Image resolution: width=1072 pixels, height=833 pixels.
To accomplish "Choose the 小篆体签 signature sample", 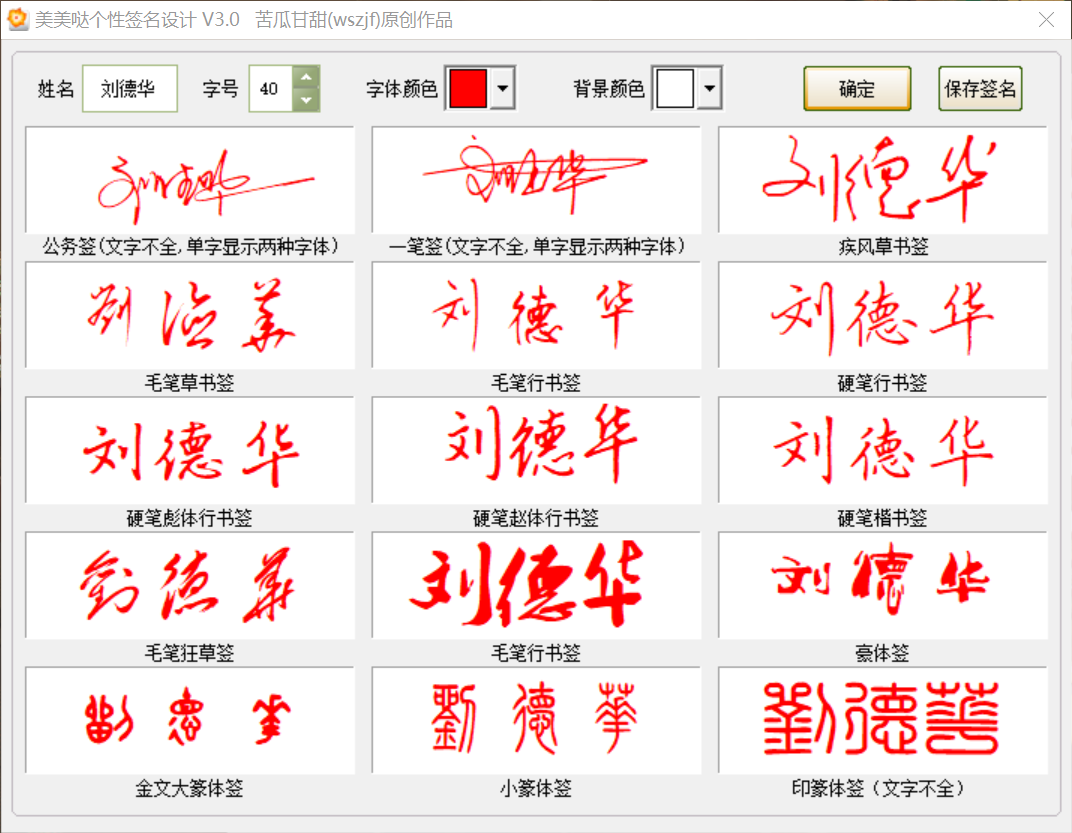I will coord(536,718).
